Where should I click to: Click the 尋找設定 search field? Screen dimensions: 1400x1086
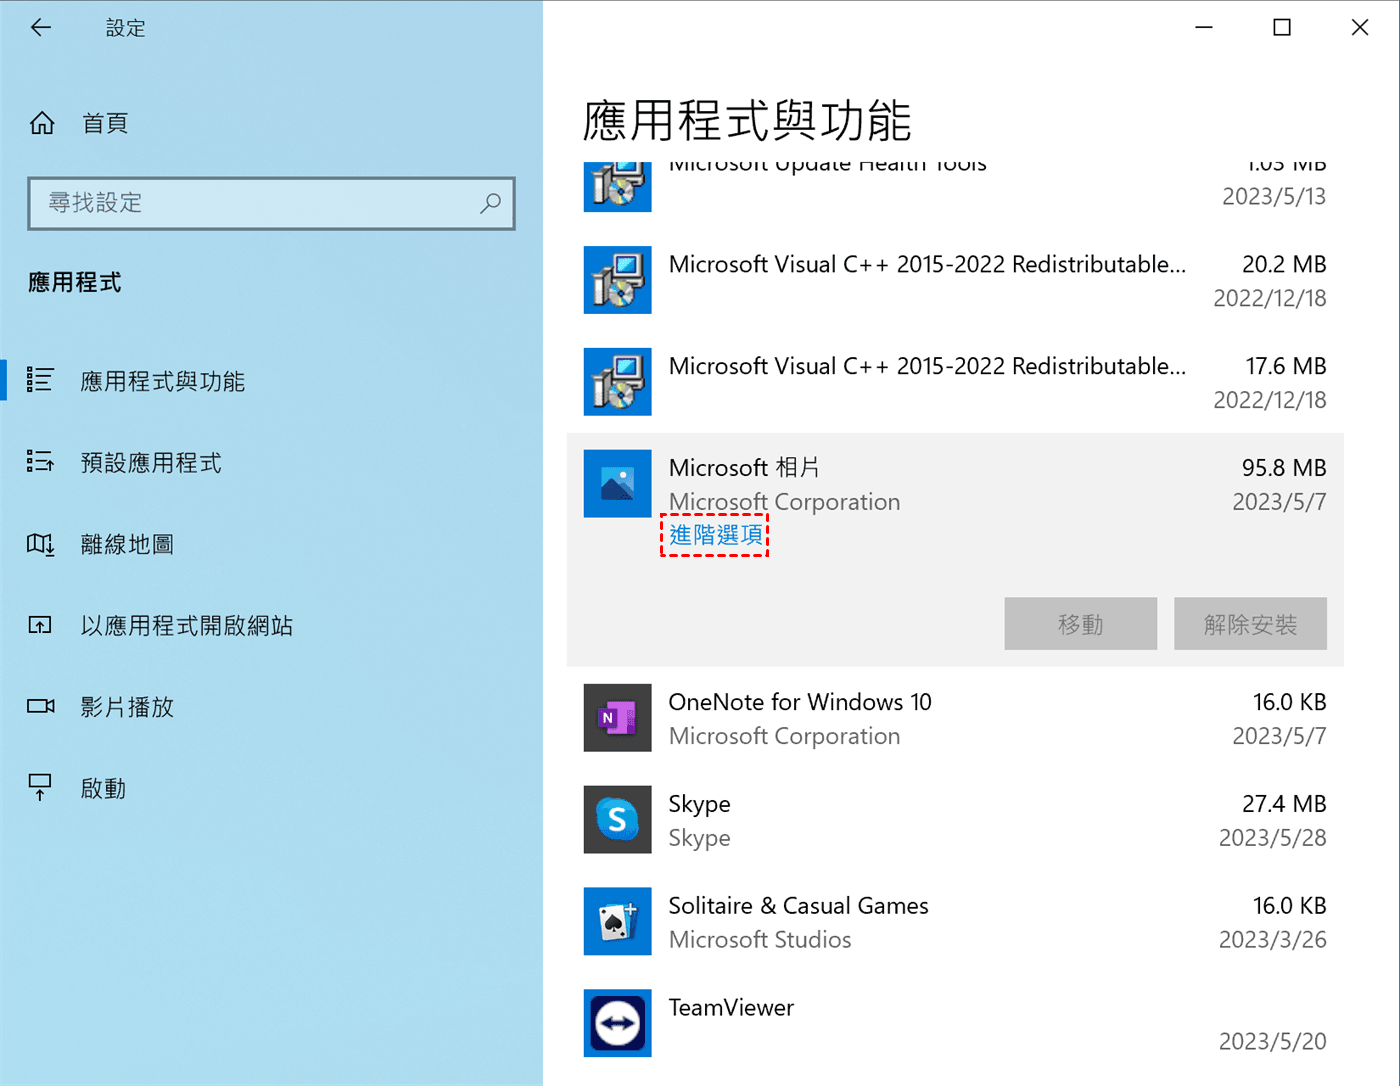260,203
